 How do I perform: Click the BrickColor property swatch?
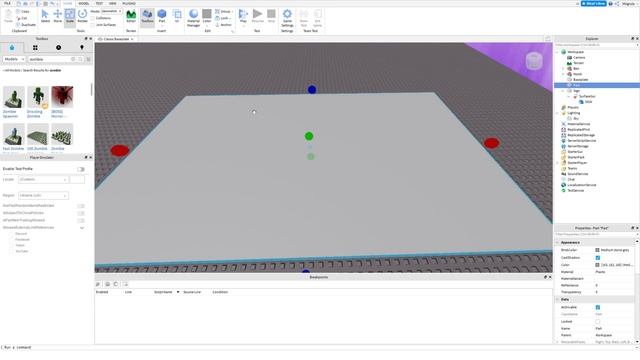[x=597, y=250]
